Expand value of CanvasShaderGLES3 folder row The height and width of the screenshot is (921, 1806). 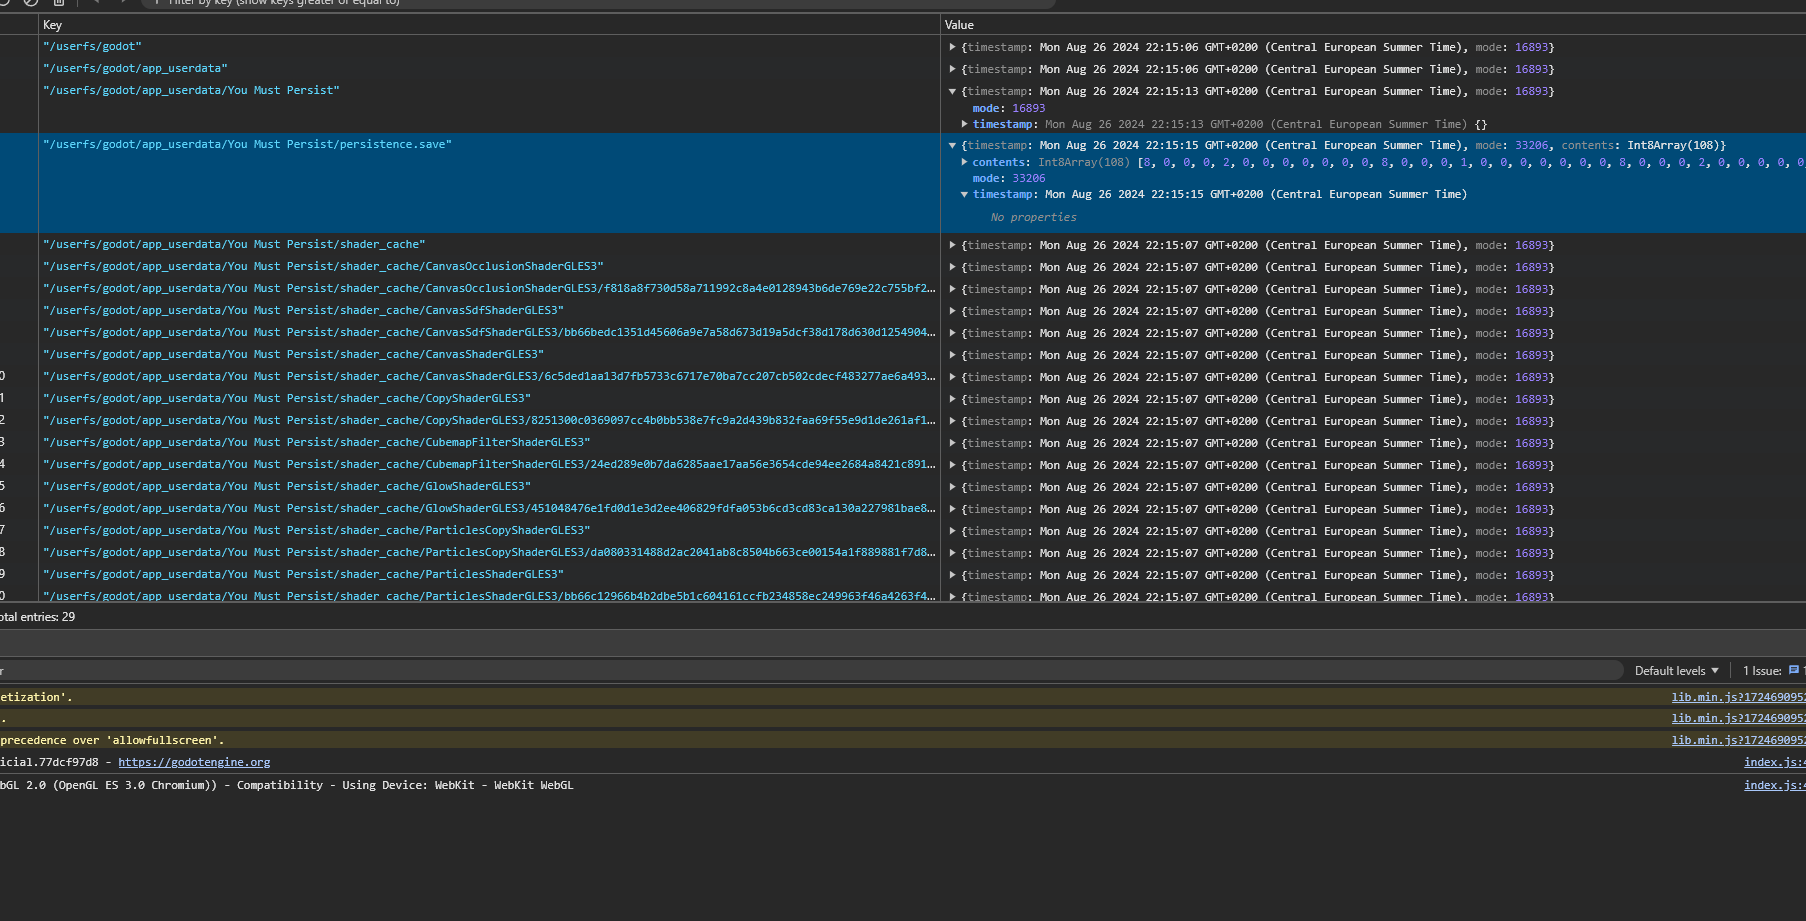point(952,355)
